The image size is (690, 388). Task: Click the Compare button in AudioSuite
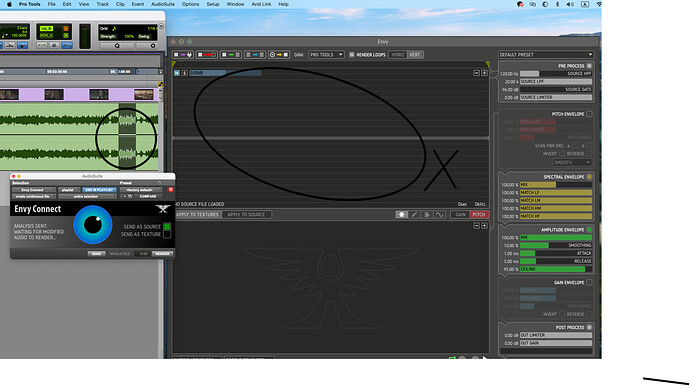(148, 196)
